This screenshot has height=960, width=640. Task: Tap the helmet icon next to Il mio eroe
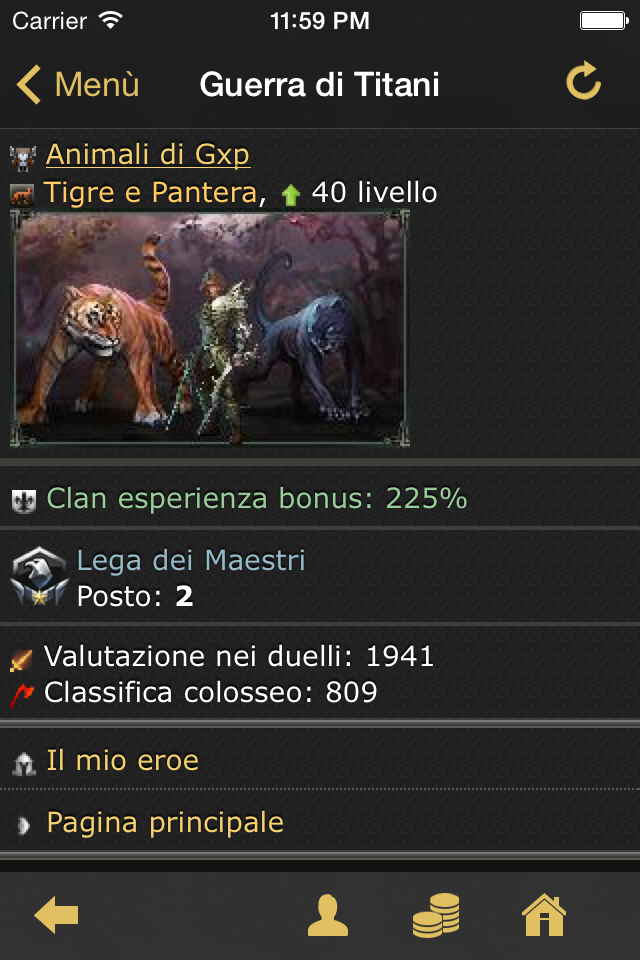pos(24,764)
